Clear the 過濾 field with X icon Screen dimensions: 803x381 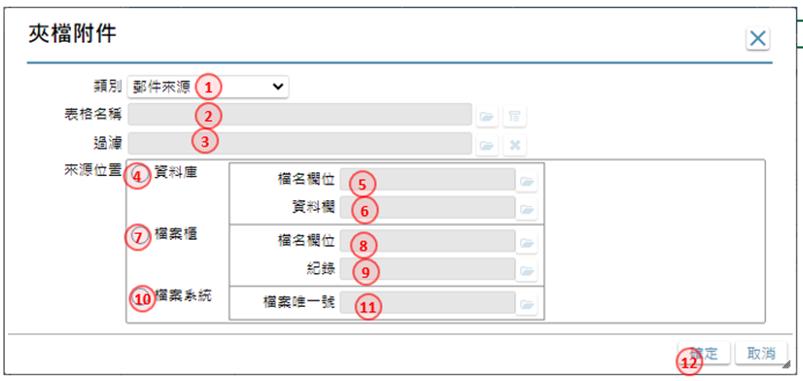coord(514,145)
